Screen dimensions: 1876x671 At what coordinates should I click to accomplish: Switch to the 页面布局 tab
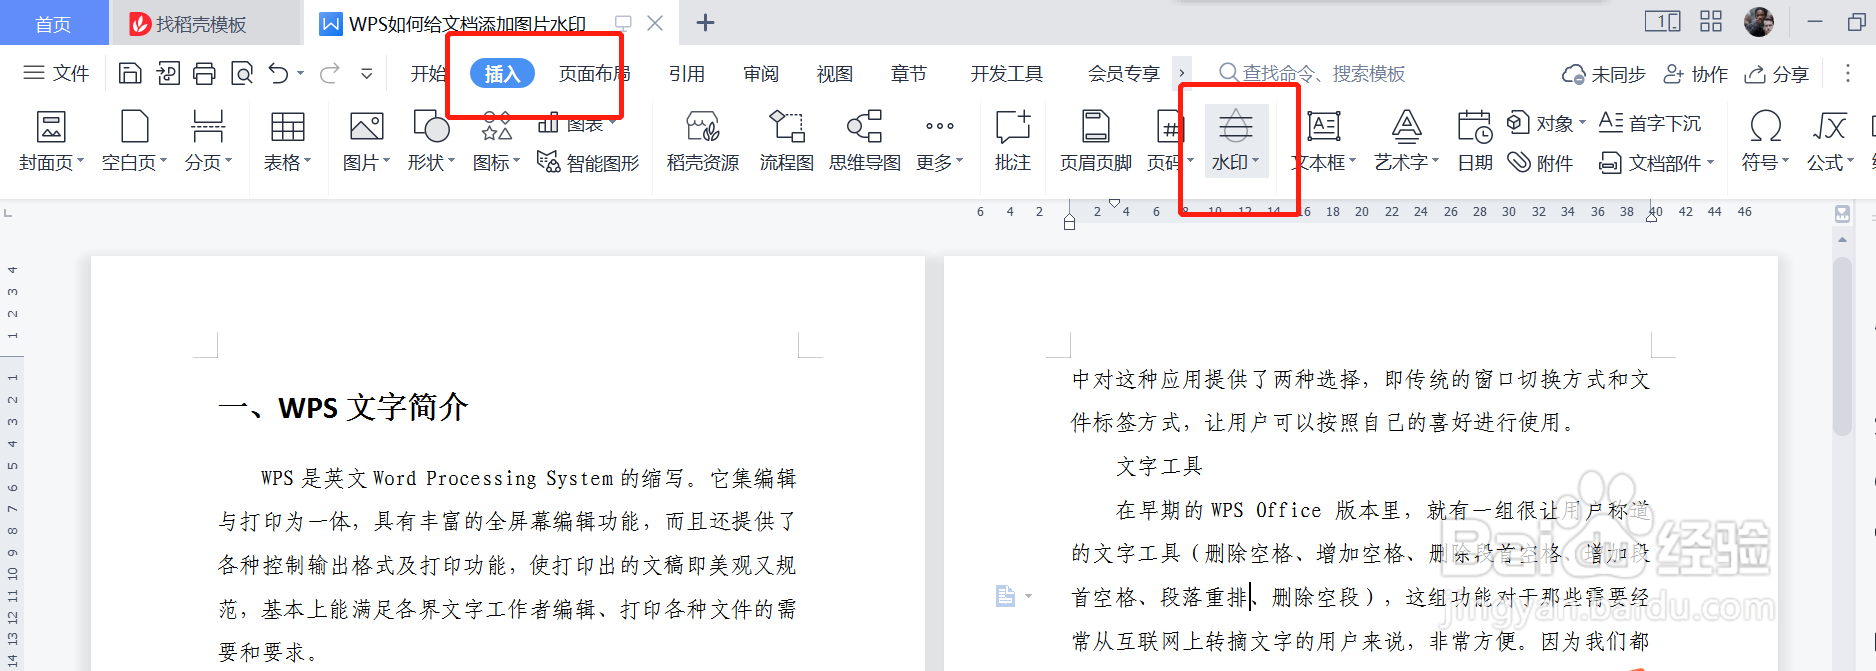coord(594,73)
